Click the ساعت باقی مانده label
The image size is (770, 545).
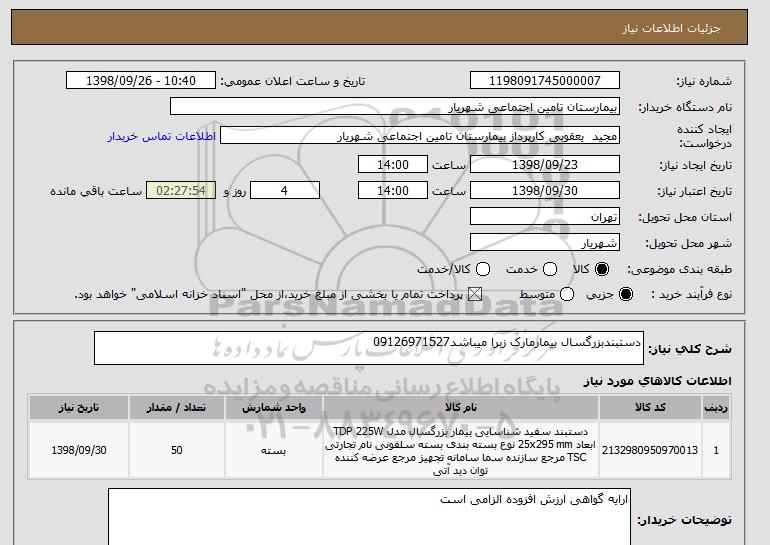pyautogui.click(x=96, y=191)
